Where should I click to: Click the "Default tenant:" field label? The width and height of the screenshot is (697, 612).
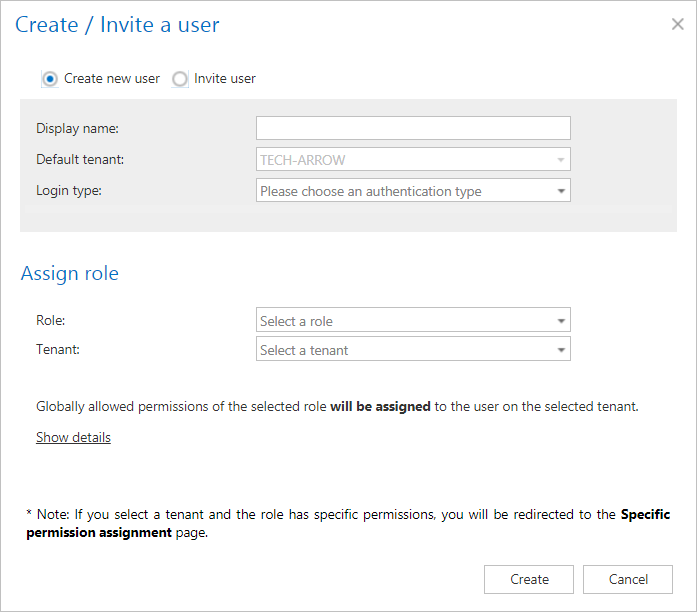point(80,159)
